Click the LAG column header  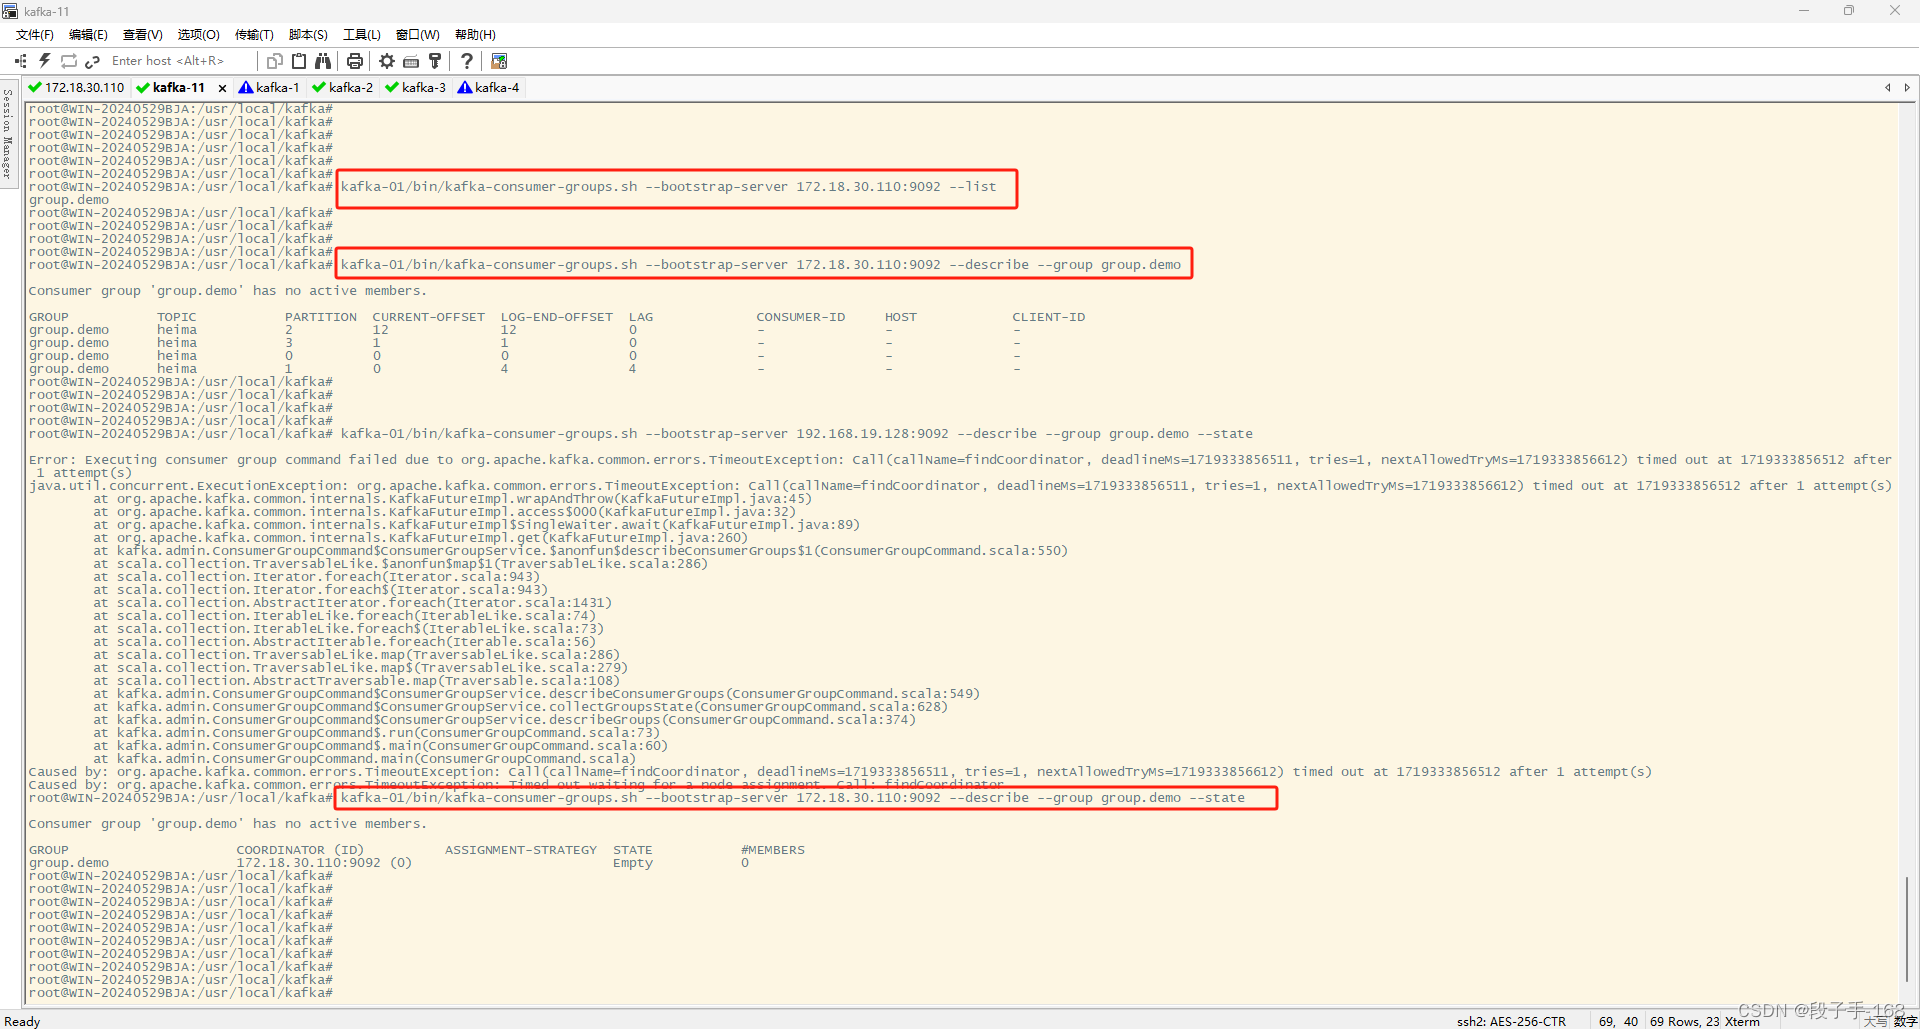click(x=641, y=317)
